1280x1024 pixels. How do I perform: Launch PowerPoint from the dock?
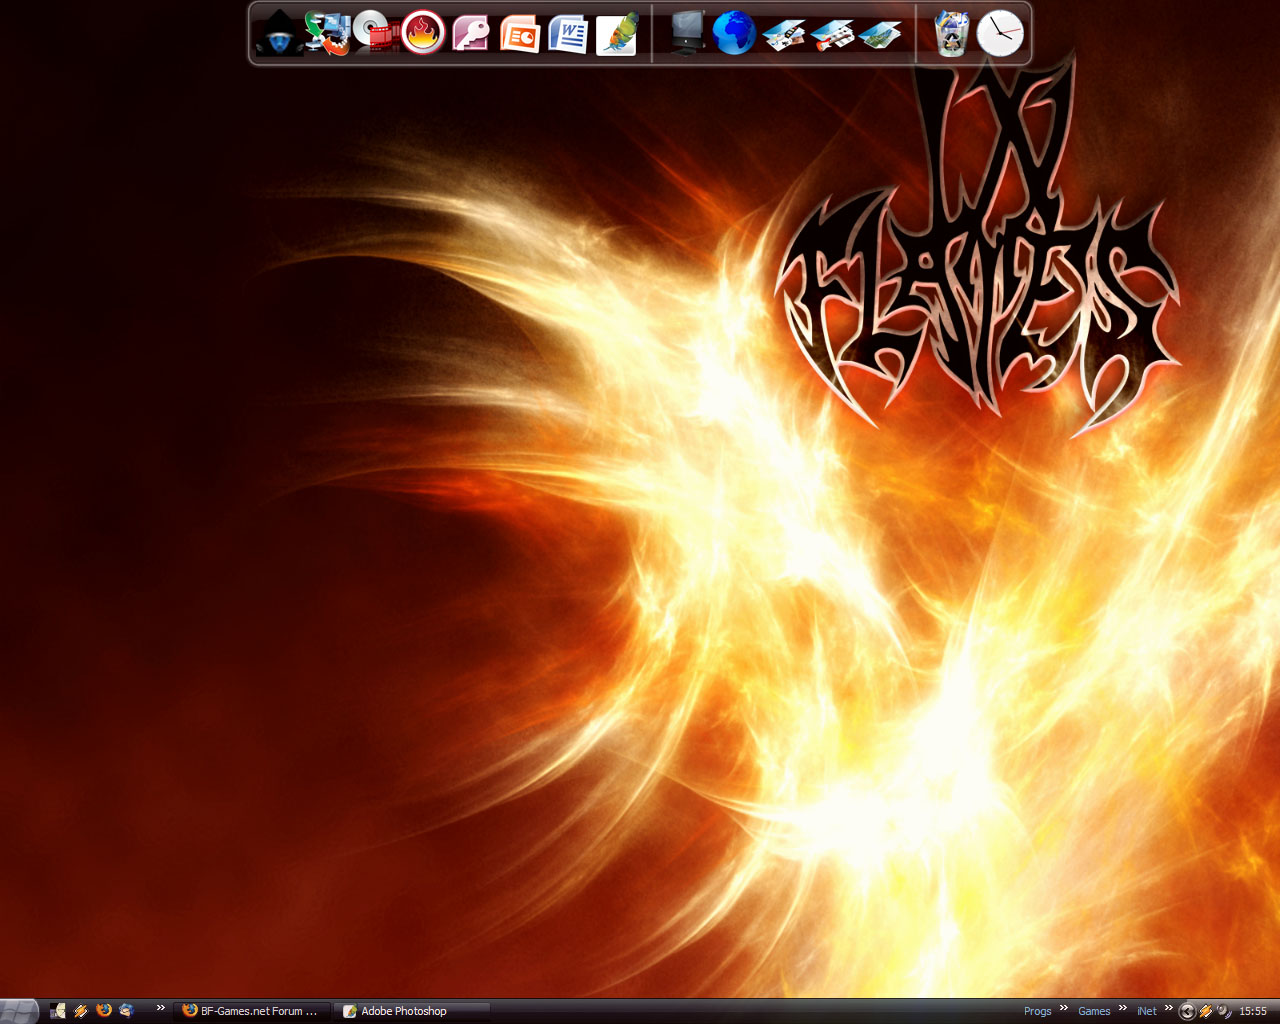click(x=519, y=34)
